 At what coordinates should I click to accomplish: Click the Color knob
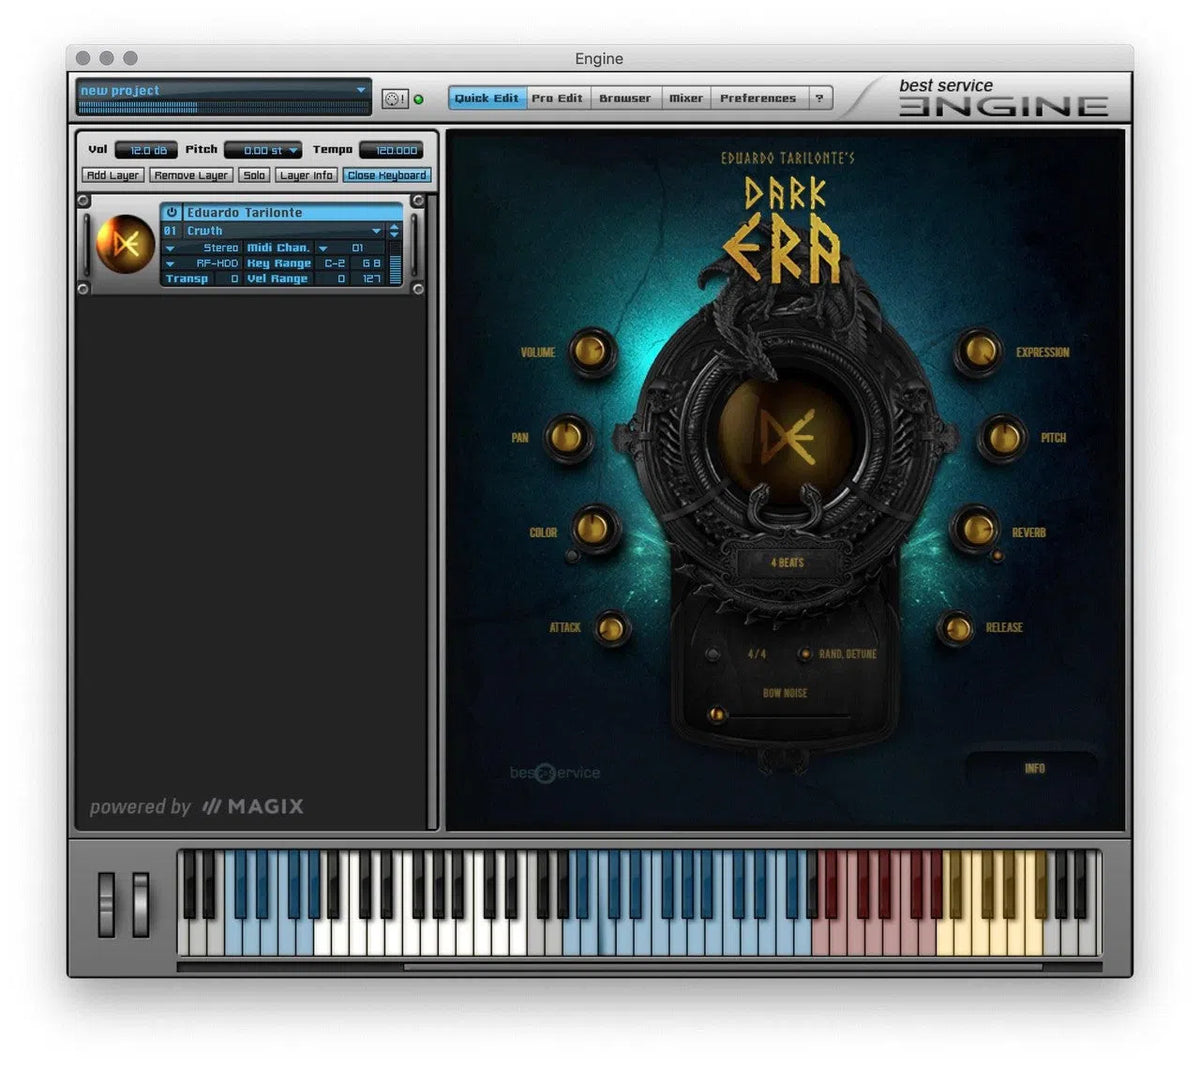pyautogui.click(x=595, y=527)
